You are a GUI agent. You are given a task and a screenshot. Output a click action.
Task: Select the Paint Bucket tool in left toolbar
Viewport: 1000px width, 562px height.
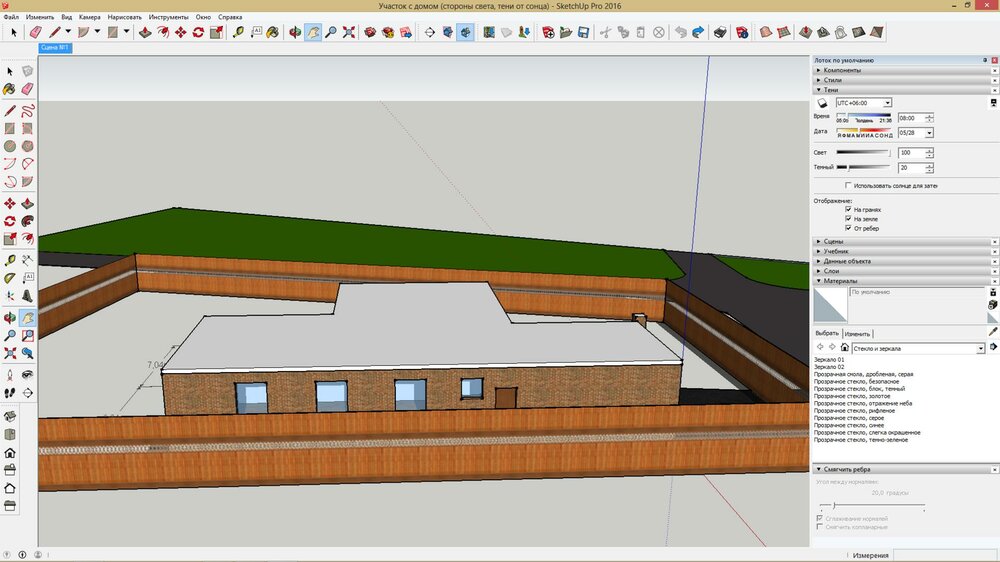coord(10,89)
